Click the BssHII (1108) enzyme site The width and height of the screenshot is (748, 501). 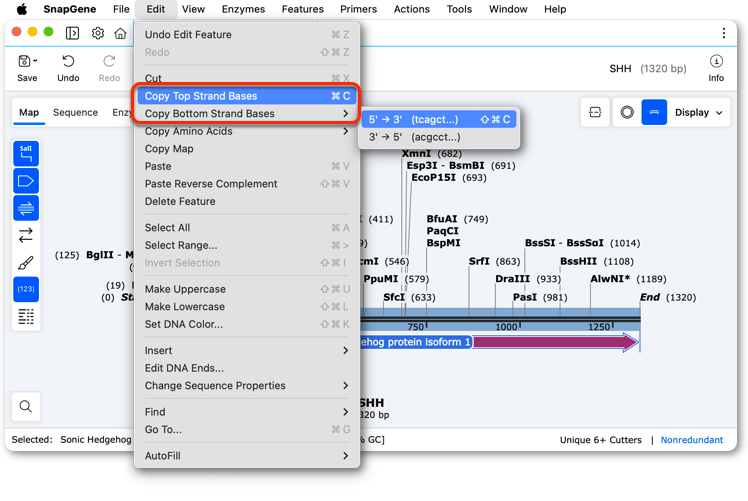(597, 261)
